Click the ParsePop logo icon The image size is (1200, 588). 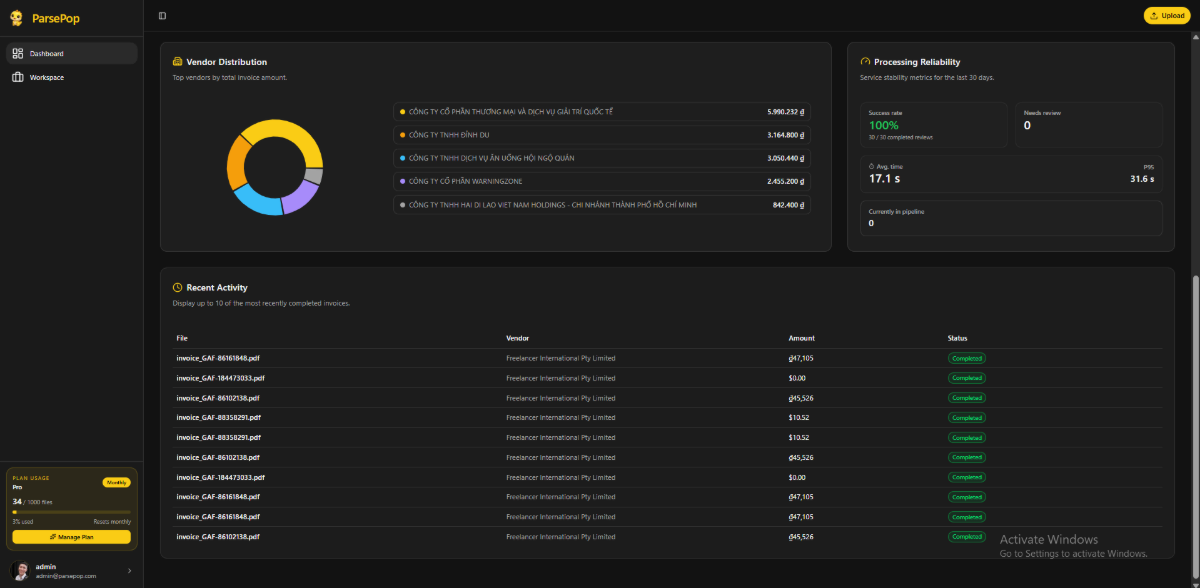pyautogui.click(x=16, y=17)
